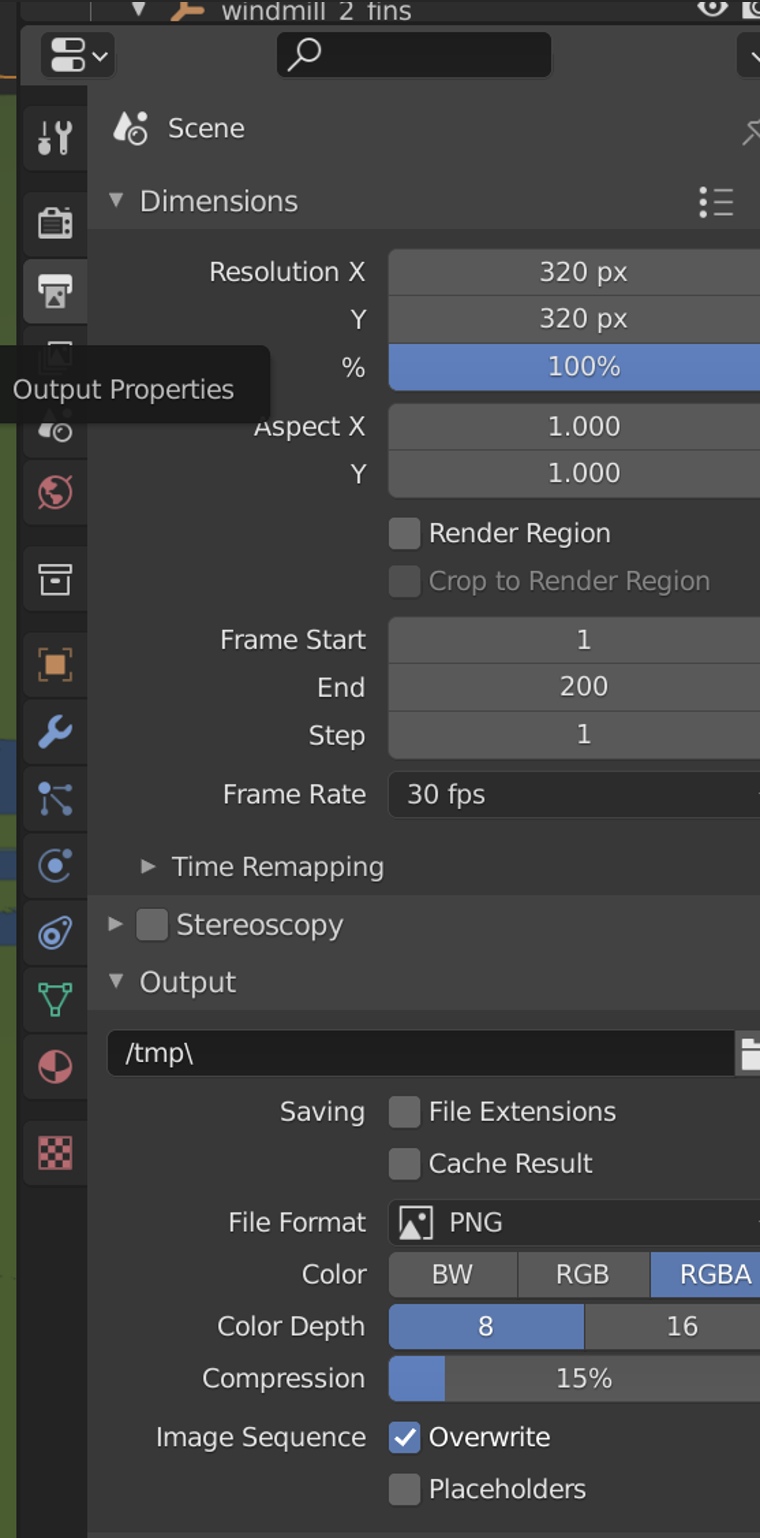Open the Material properties tab
The width and height of the screenshot is (760, 1538).
[x=55, y=1067]
